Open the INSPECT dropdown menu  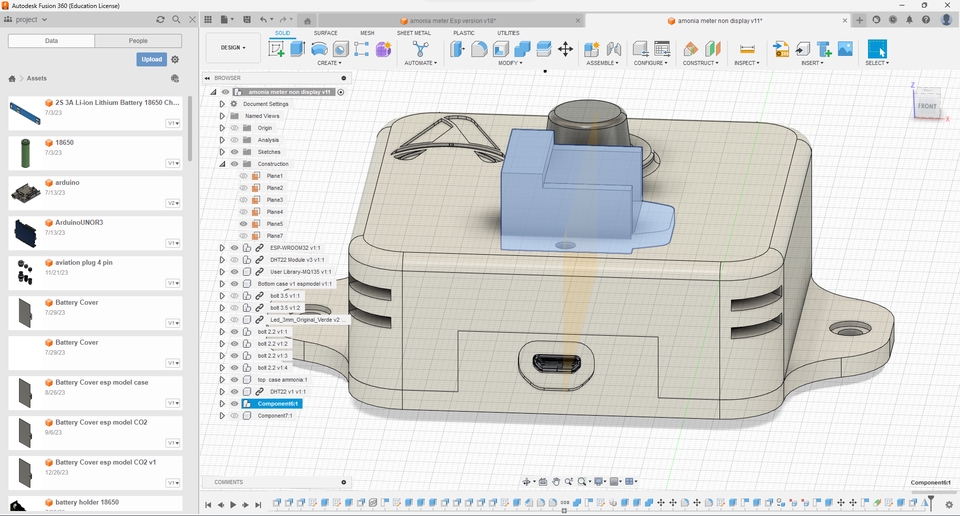click(x=747, y=63)
